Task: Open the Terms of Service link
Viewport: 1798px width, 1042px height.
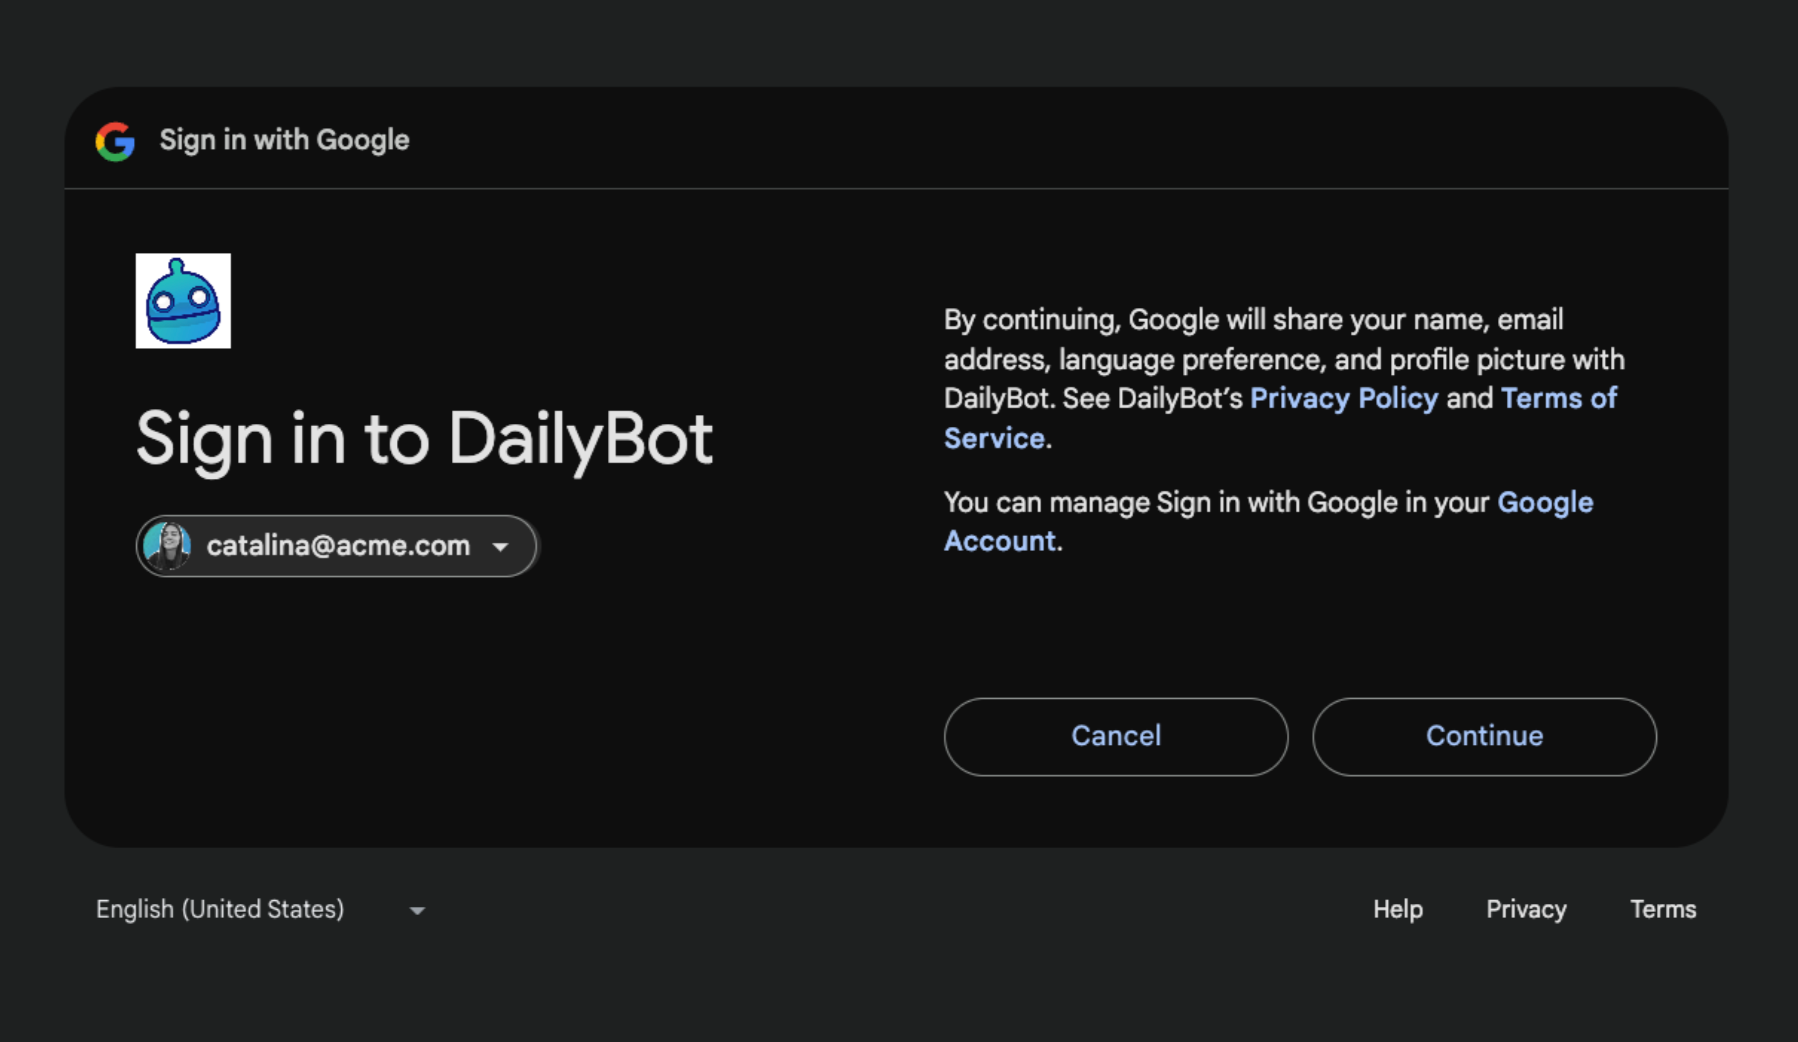Action: pos(1558,399)
